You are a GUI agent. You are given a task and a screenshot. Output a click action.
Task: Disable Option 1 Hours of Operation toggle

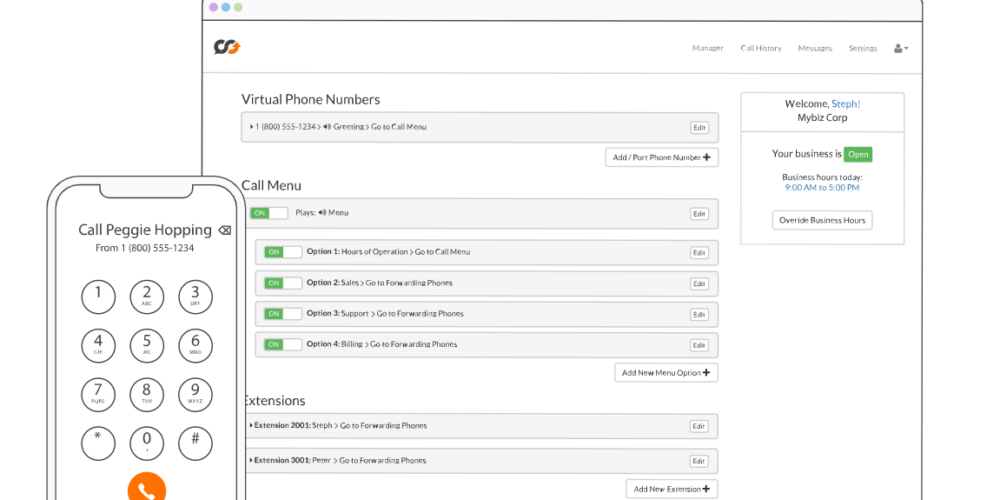pos(283,252)
